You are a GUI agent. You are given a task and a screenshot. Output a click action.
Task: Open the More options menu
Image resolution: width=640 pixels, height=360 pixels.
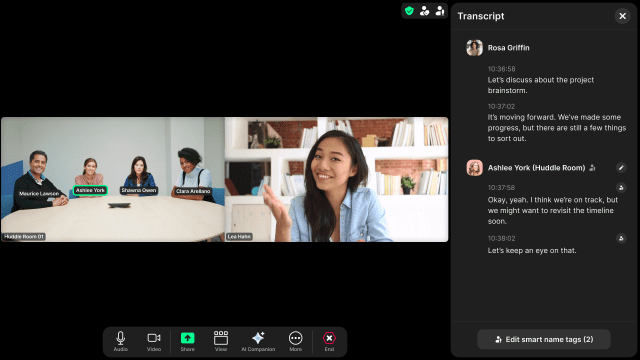[x=296, y=341]
